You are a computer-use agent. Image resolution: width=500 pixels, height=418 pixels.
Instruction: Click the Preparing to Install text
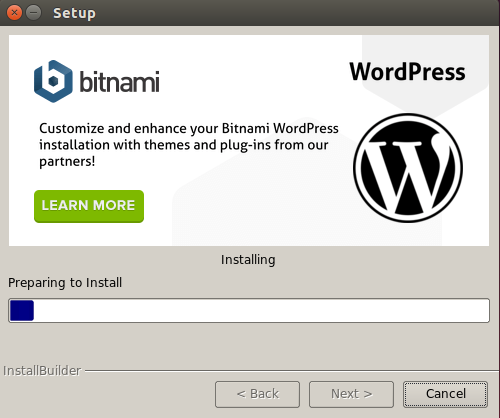click(x=65, y=283)
